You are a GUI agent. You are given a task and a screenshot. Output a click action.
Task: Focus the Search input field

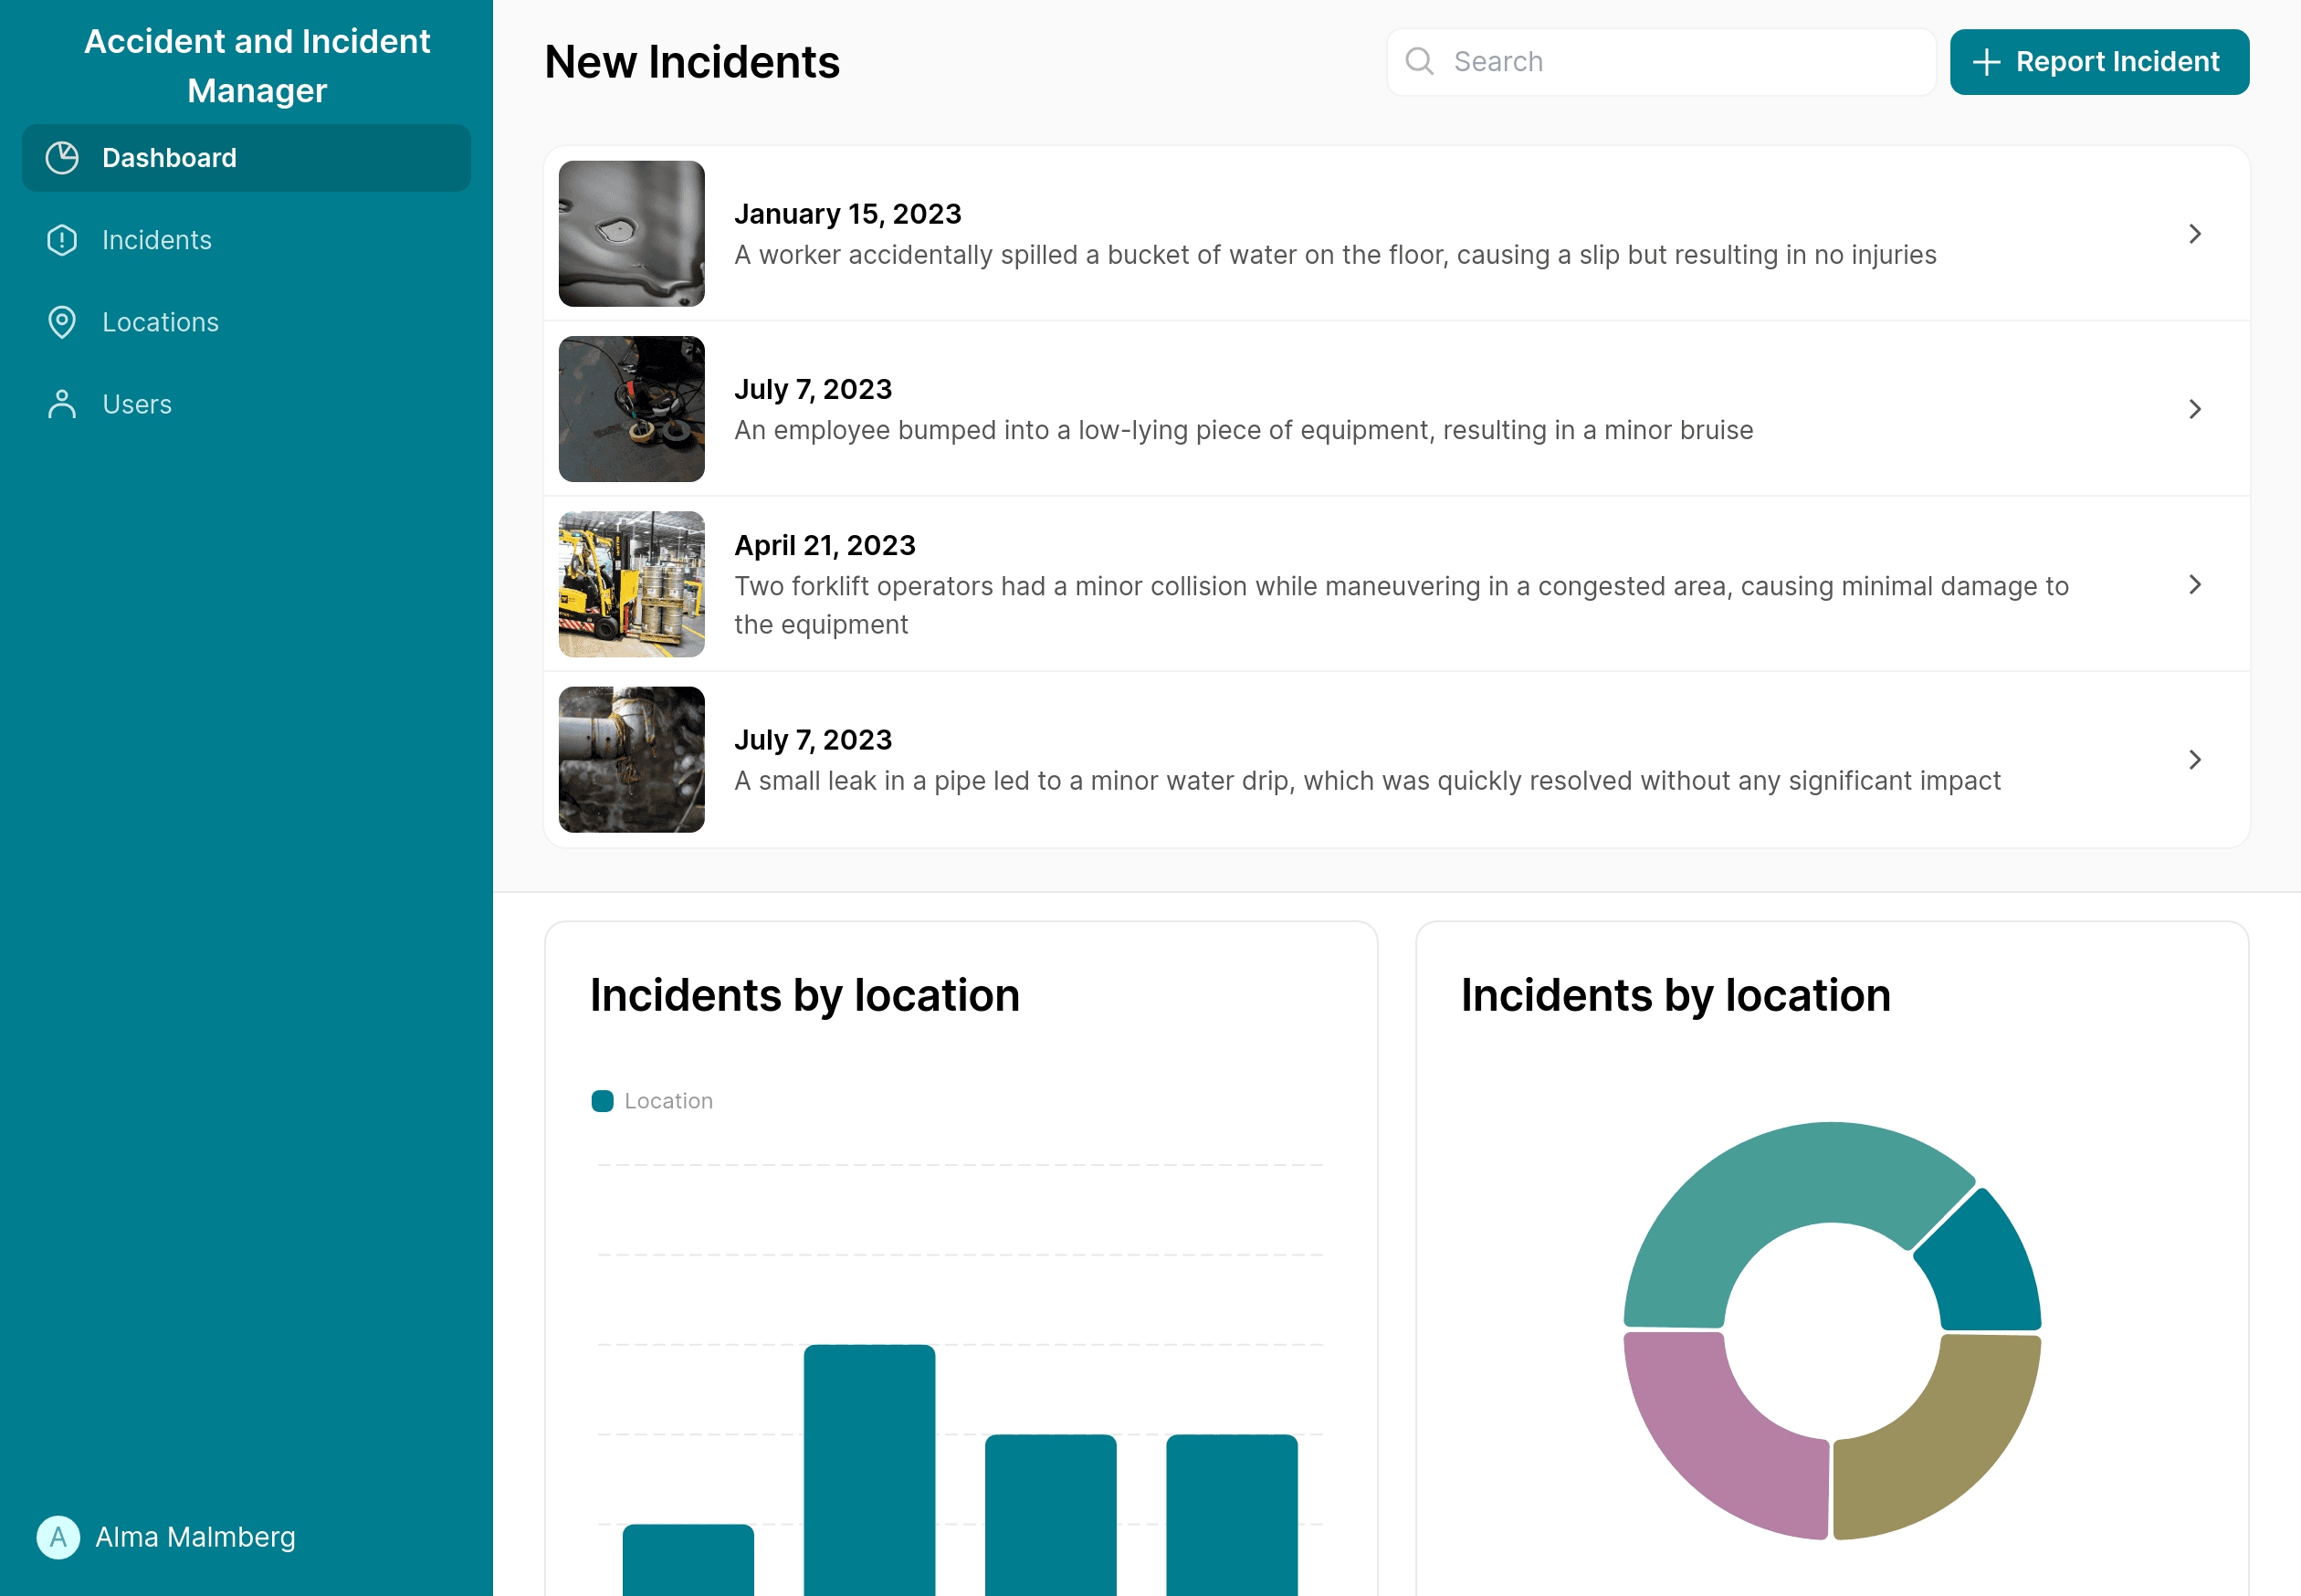point(1661,62)
